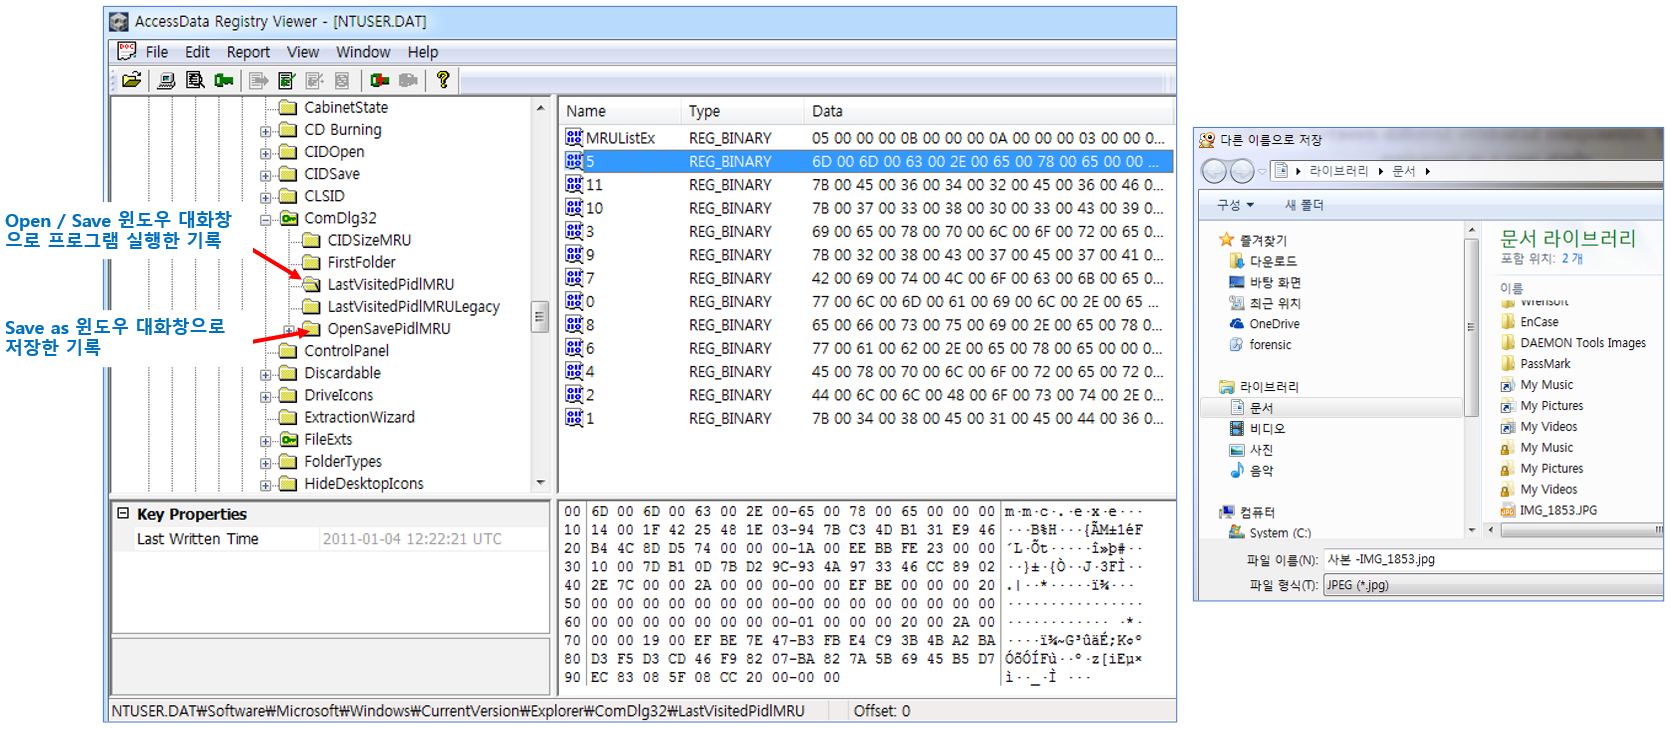Viewport: 1671px width, 729px height.
Task: Click the FileExts key folder icon
Action: point(288,439)
